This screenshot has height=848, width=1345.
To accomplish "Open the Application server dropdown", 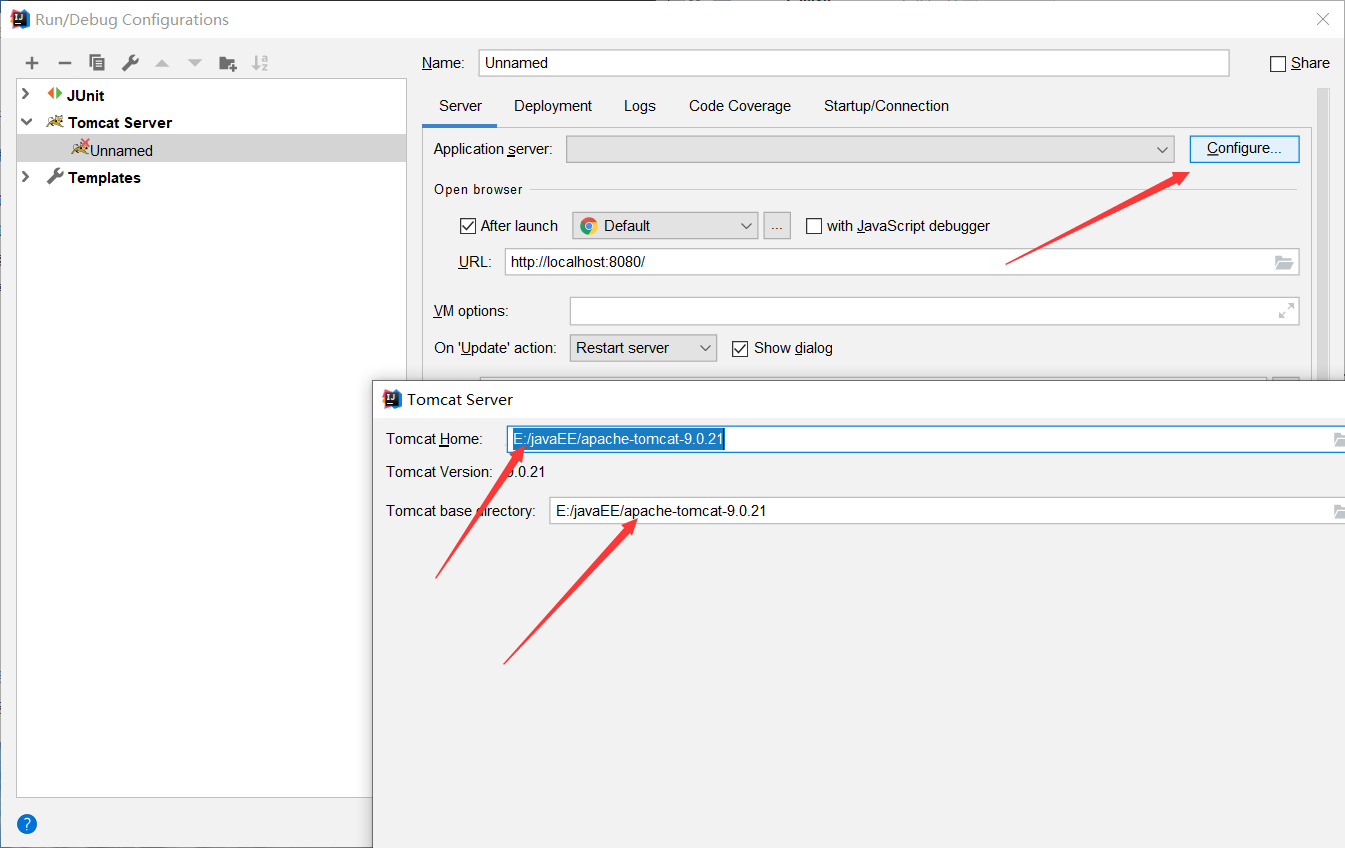I will (x=871, y=149).
